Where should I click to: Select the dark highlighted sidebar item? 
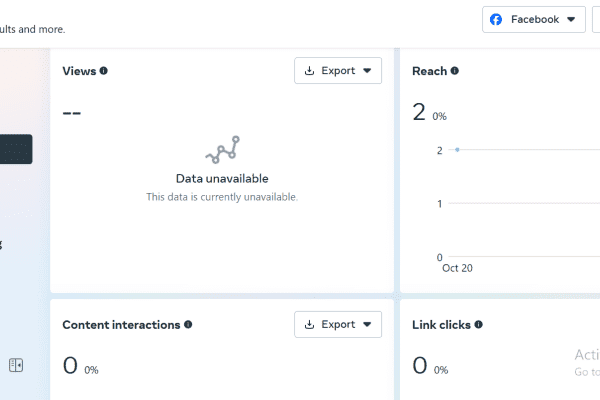pyautogui.click(x=16, y=149)
